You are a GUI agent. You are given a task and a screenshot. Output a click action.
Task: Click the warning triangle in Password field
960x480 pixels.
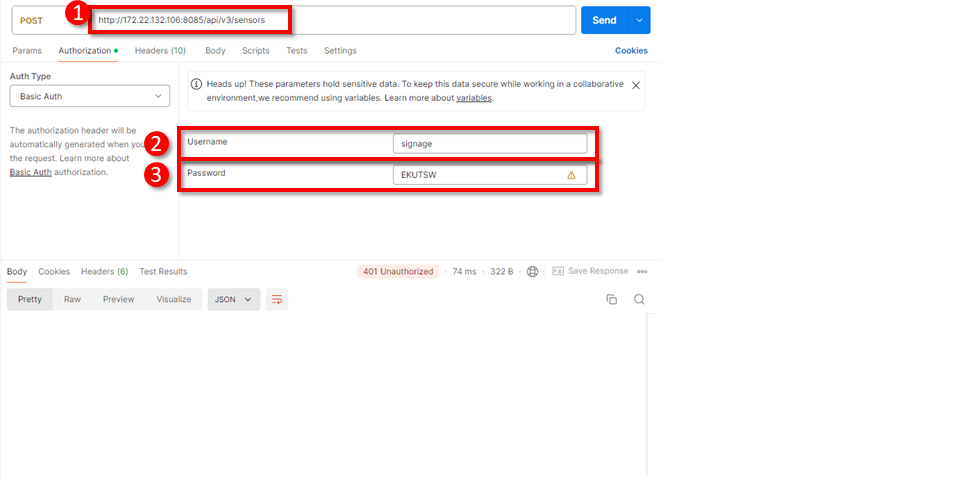[x=571, y=175]
